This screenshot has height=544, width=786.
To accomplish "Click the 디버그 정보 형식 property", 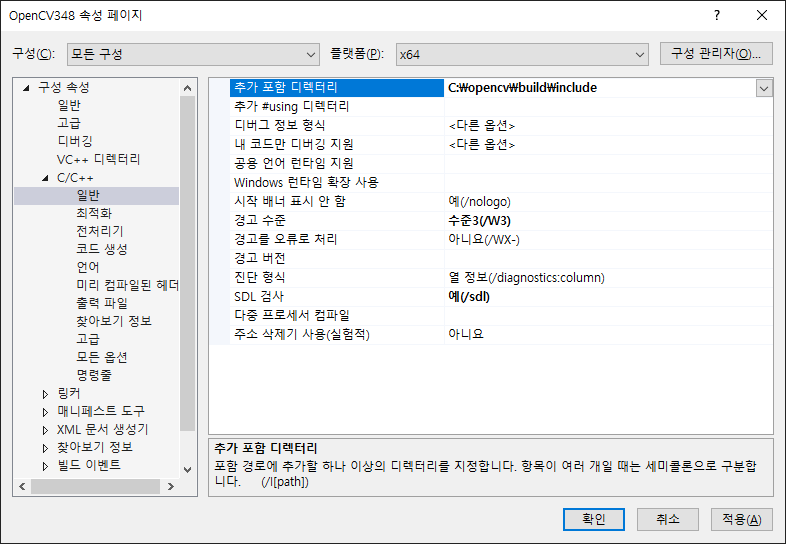I will [337, 126].
